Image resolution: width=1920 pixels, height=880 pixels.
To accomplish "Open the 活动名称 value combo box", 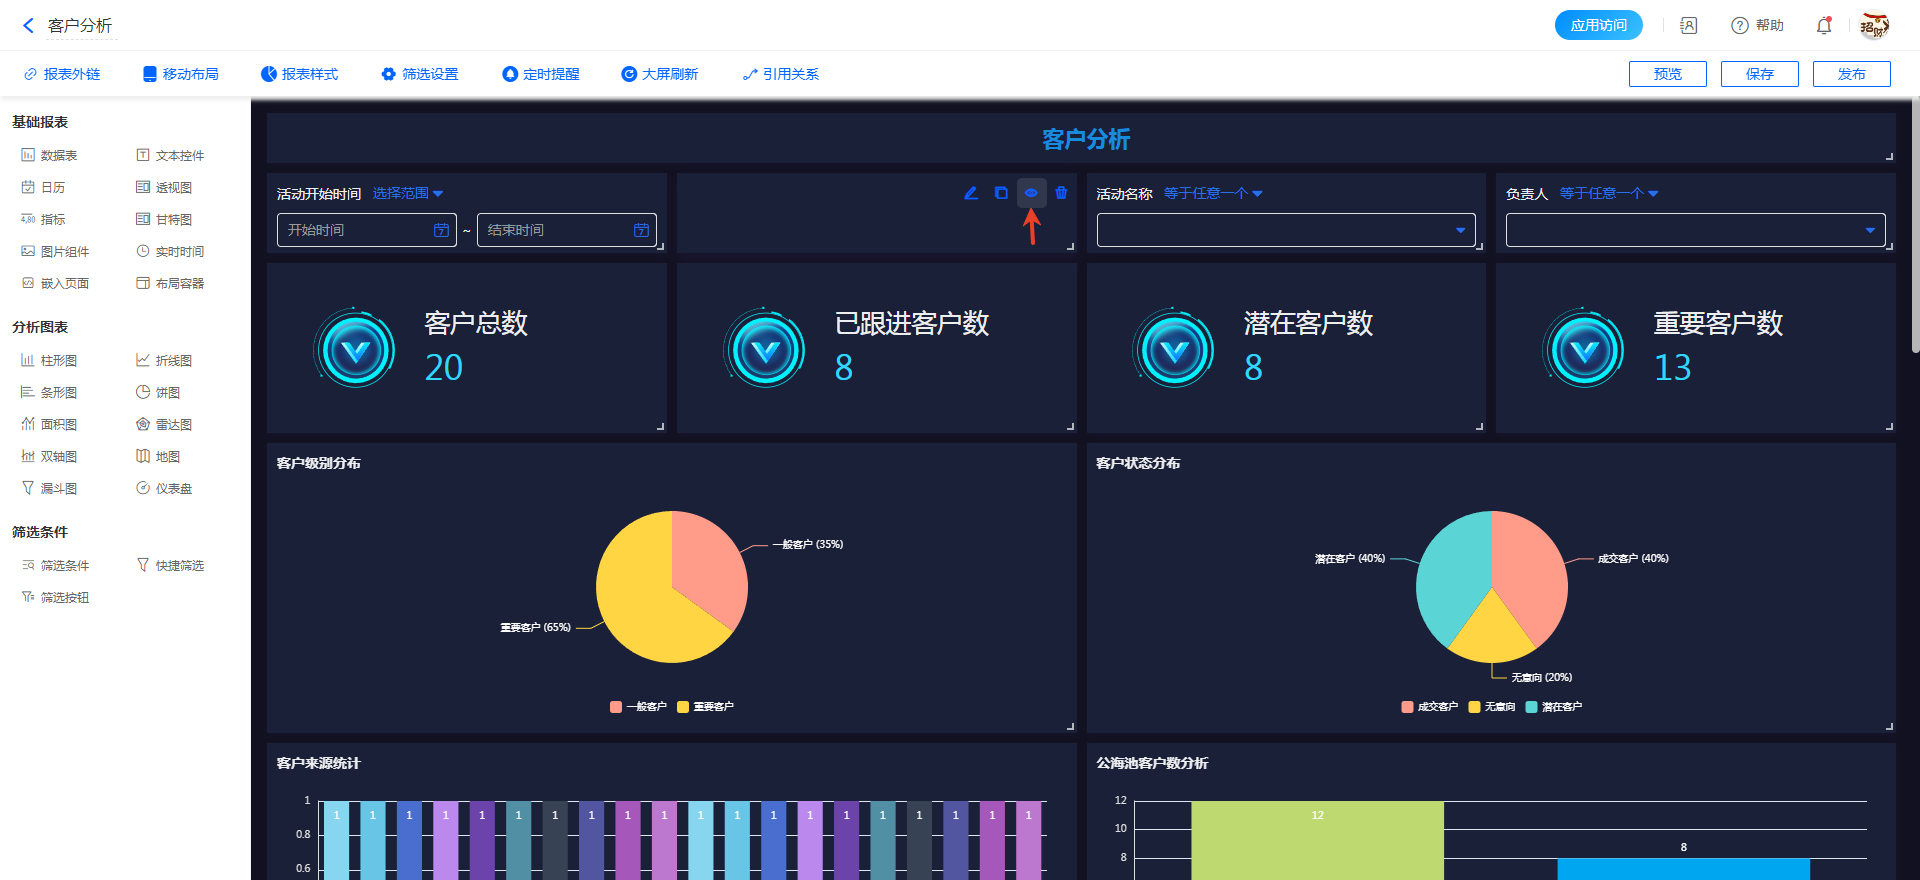I will pos(1285,231).
